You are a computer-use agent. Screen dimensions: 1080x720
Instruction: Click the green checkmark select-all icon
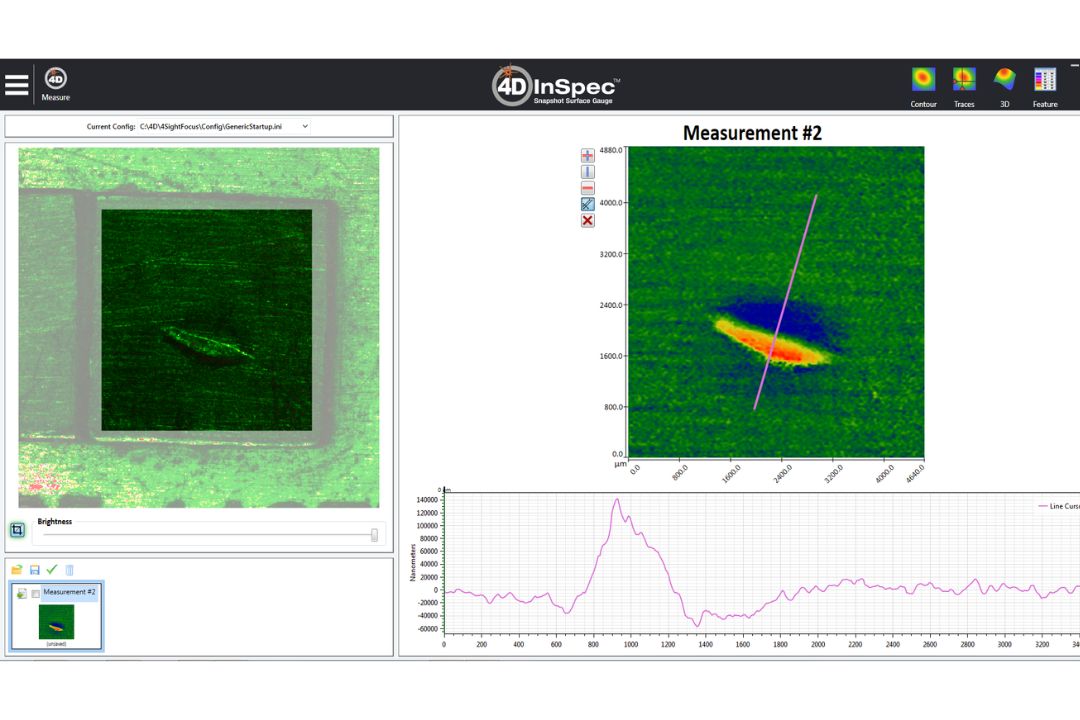[52, 570]
